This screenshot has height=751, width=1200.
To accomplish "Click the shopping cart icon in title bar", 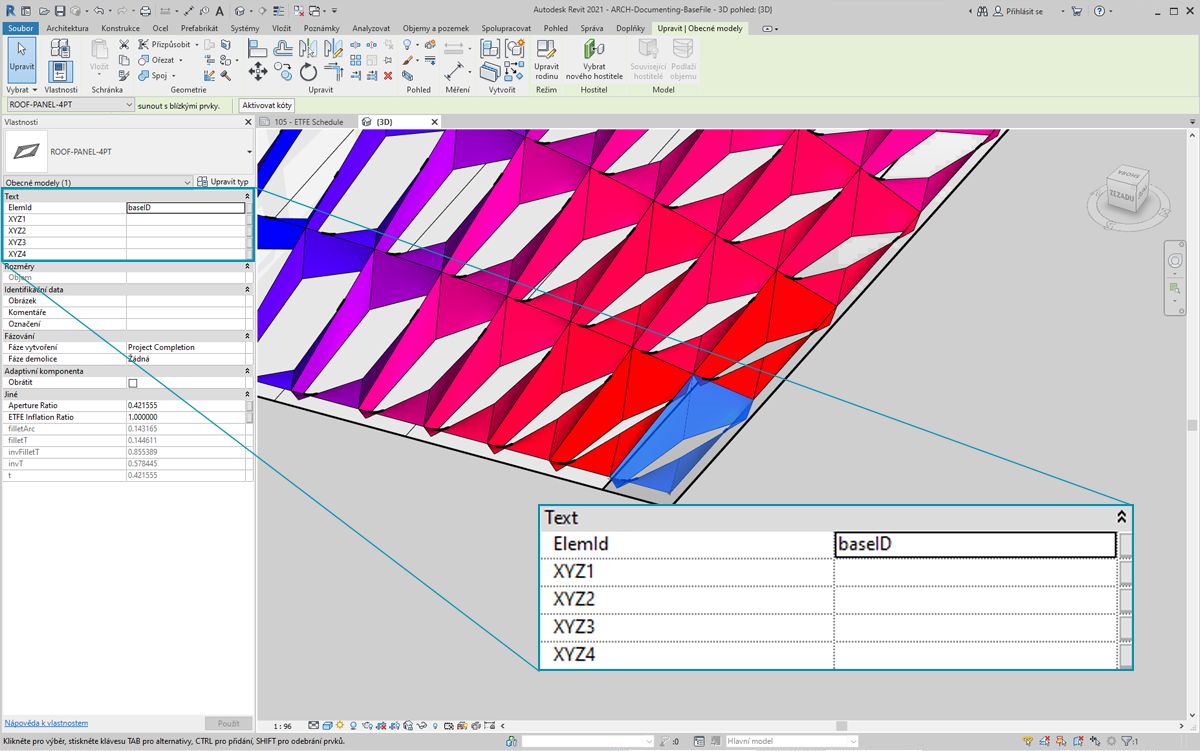I will 1076,11.
